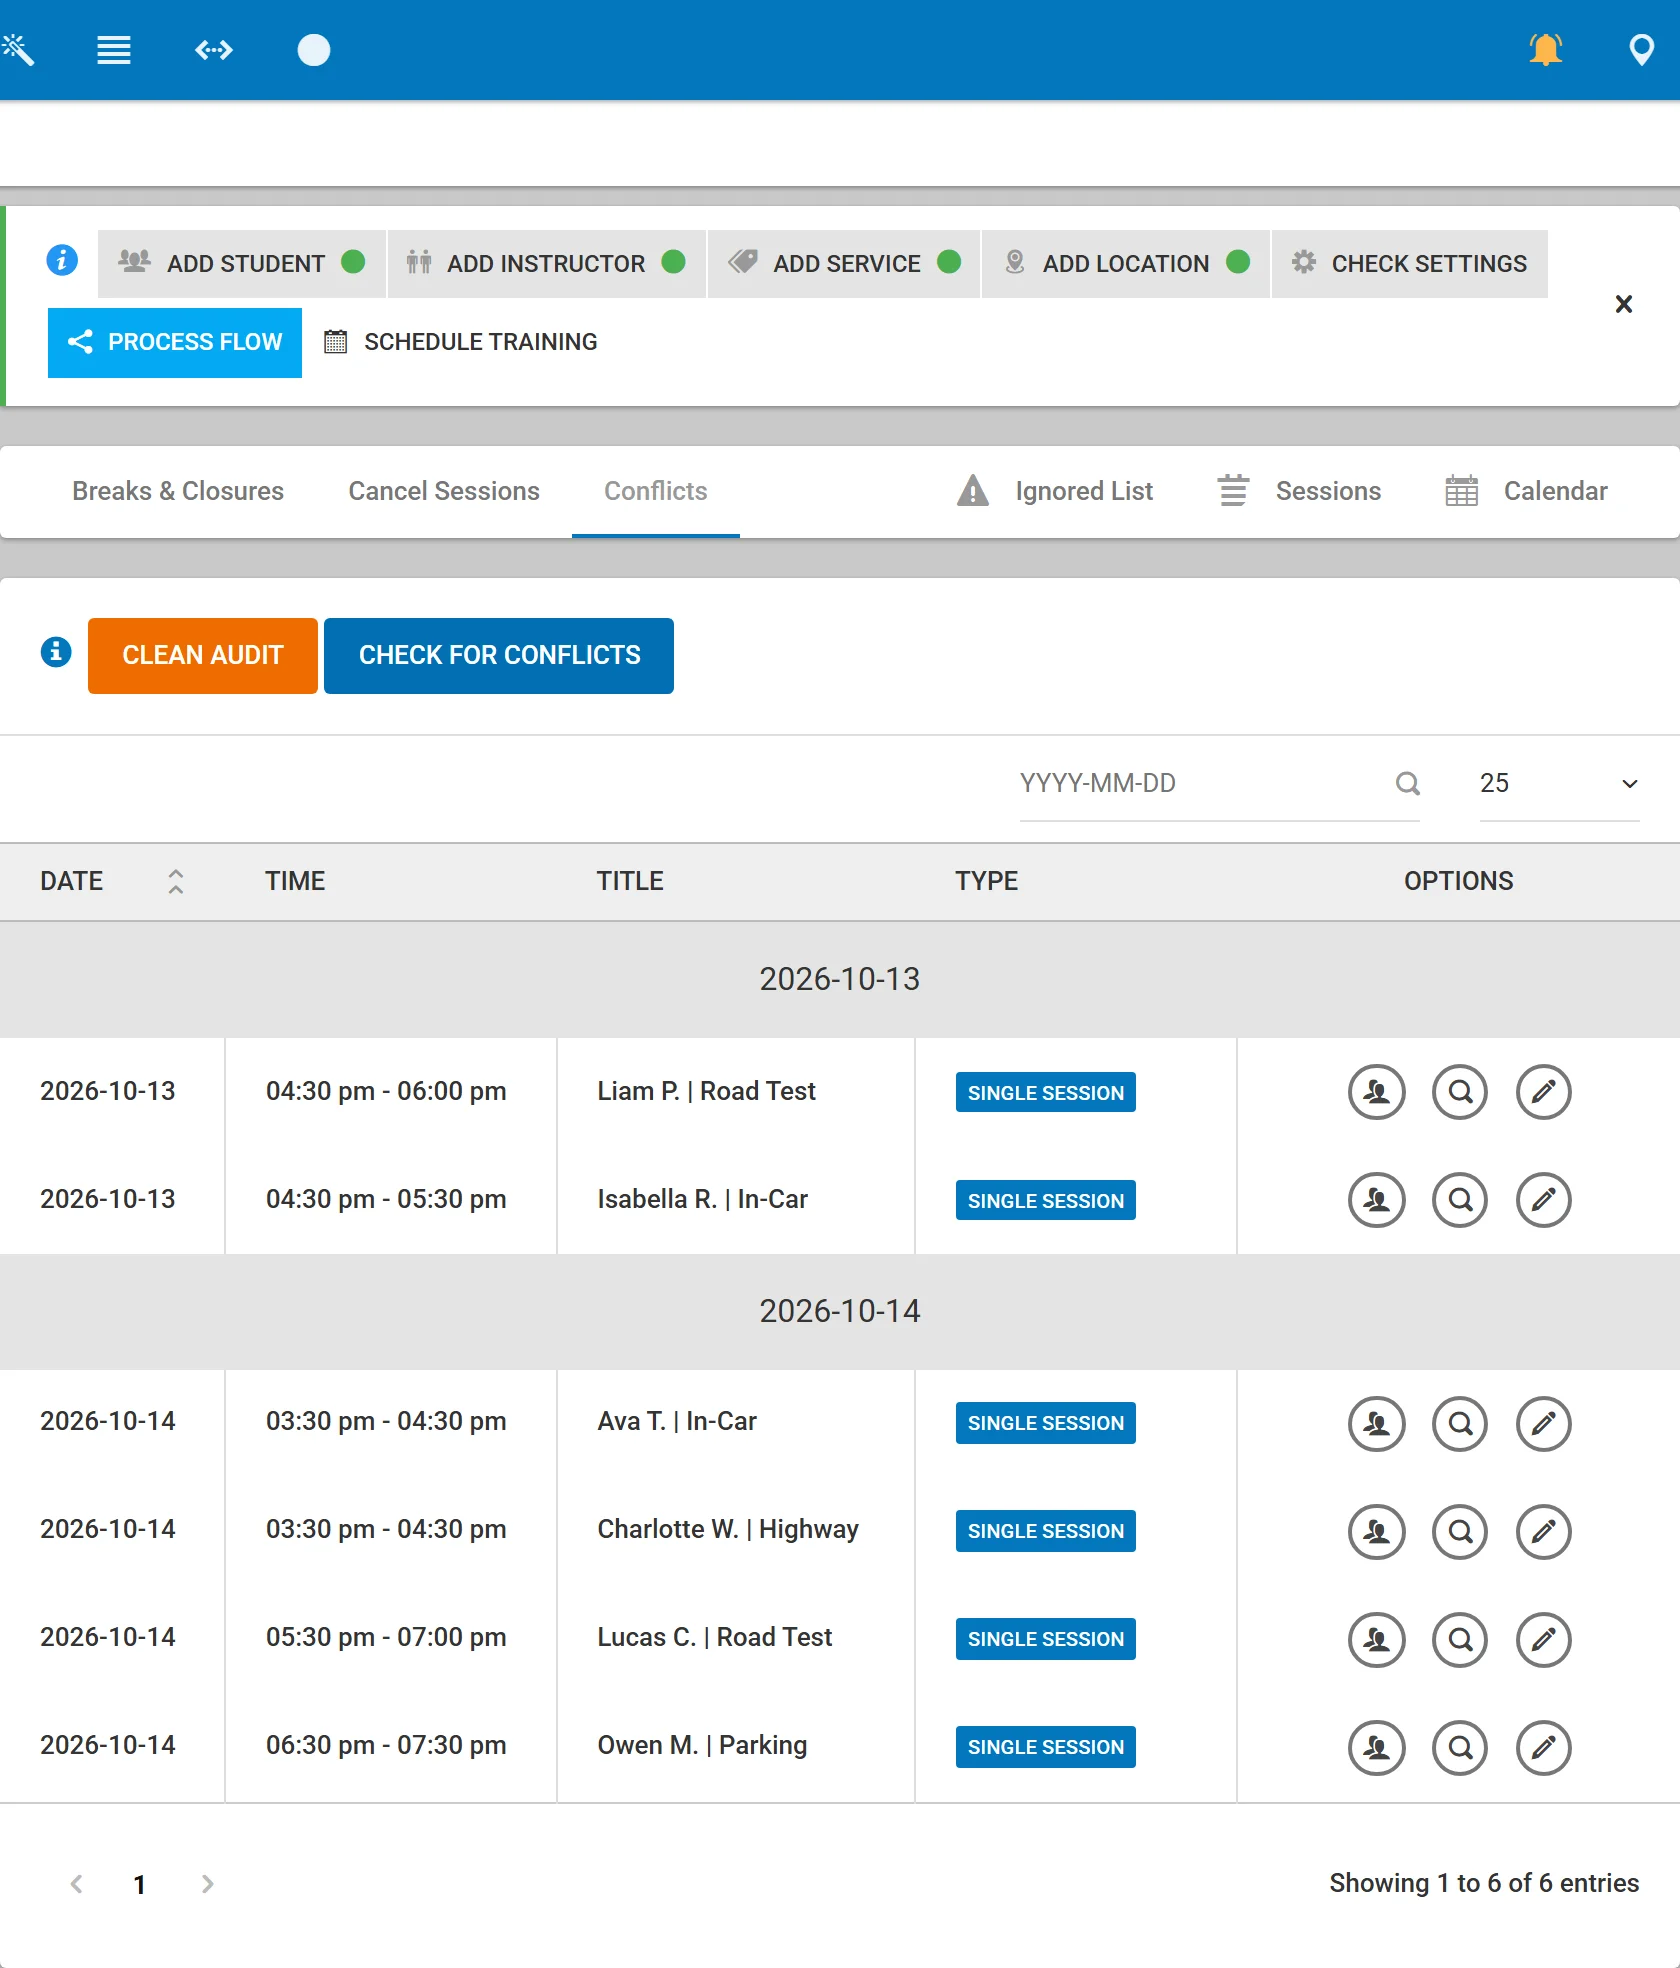Screen dimensions: 1680x1968
Task: Open the notifications bell
Action: [x=1545, y=50]
